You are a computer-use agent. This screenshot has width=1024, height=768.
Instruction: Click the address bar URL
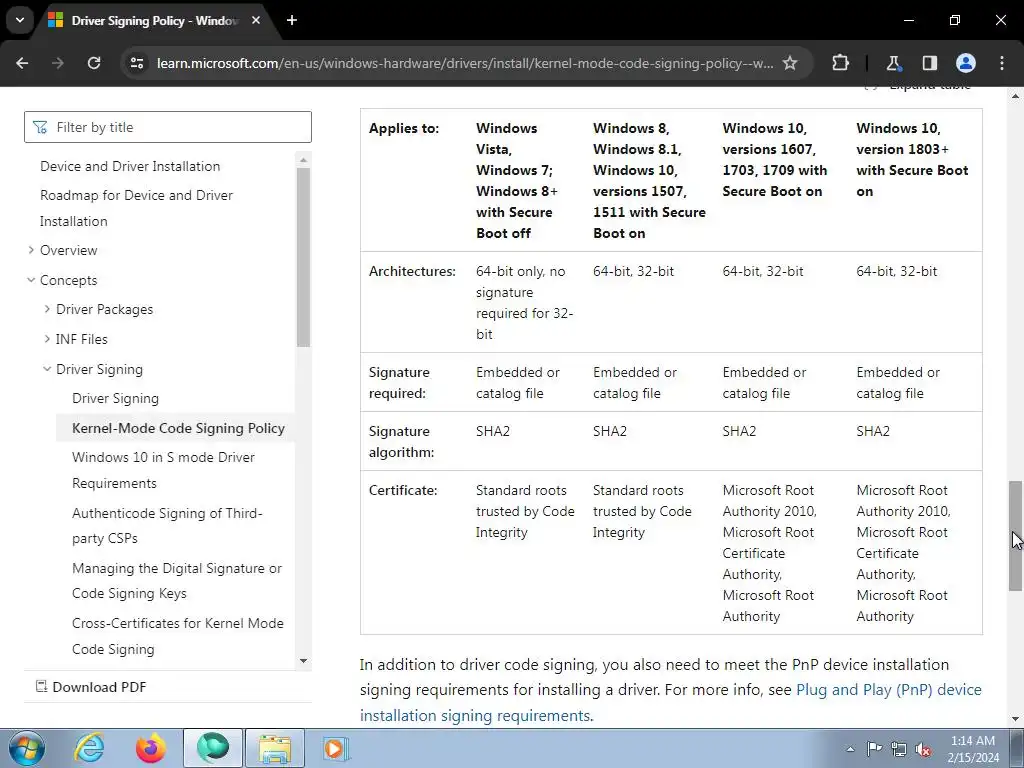pos(465,63)
